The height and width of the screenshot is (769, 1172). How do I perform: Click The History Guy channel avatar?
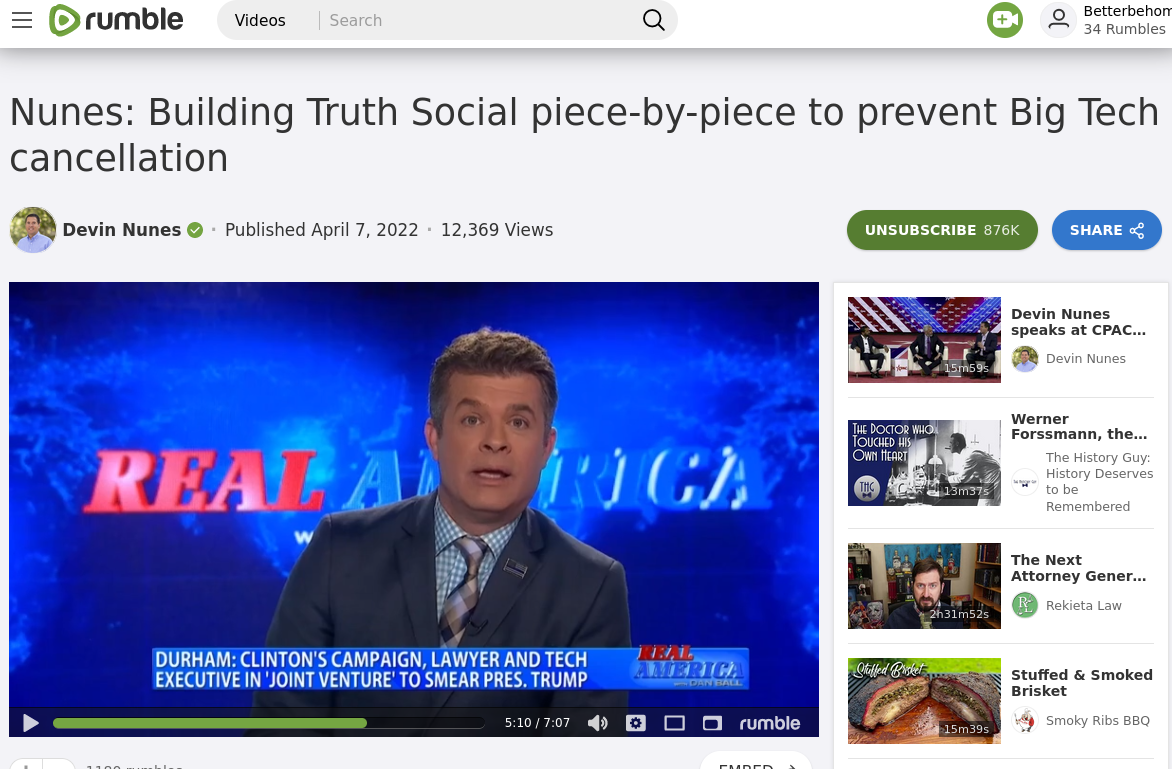pos(1025,482)
